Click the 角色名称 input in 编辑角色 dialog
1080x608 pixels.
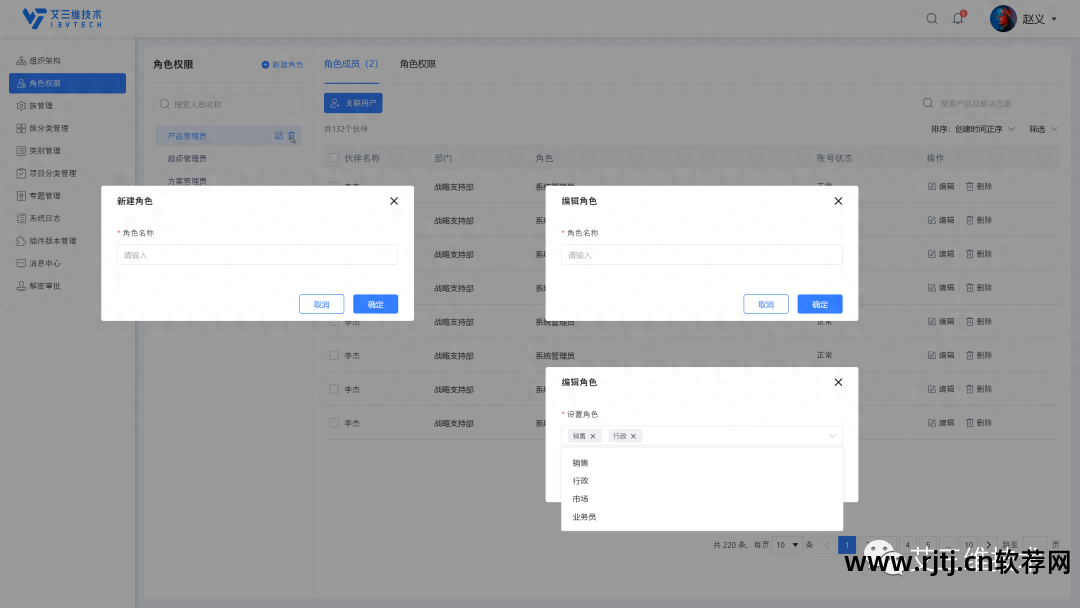(x=702, y=255)
